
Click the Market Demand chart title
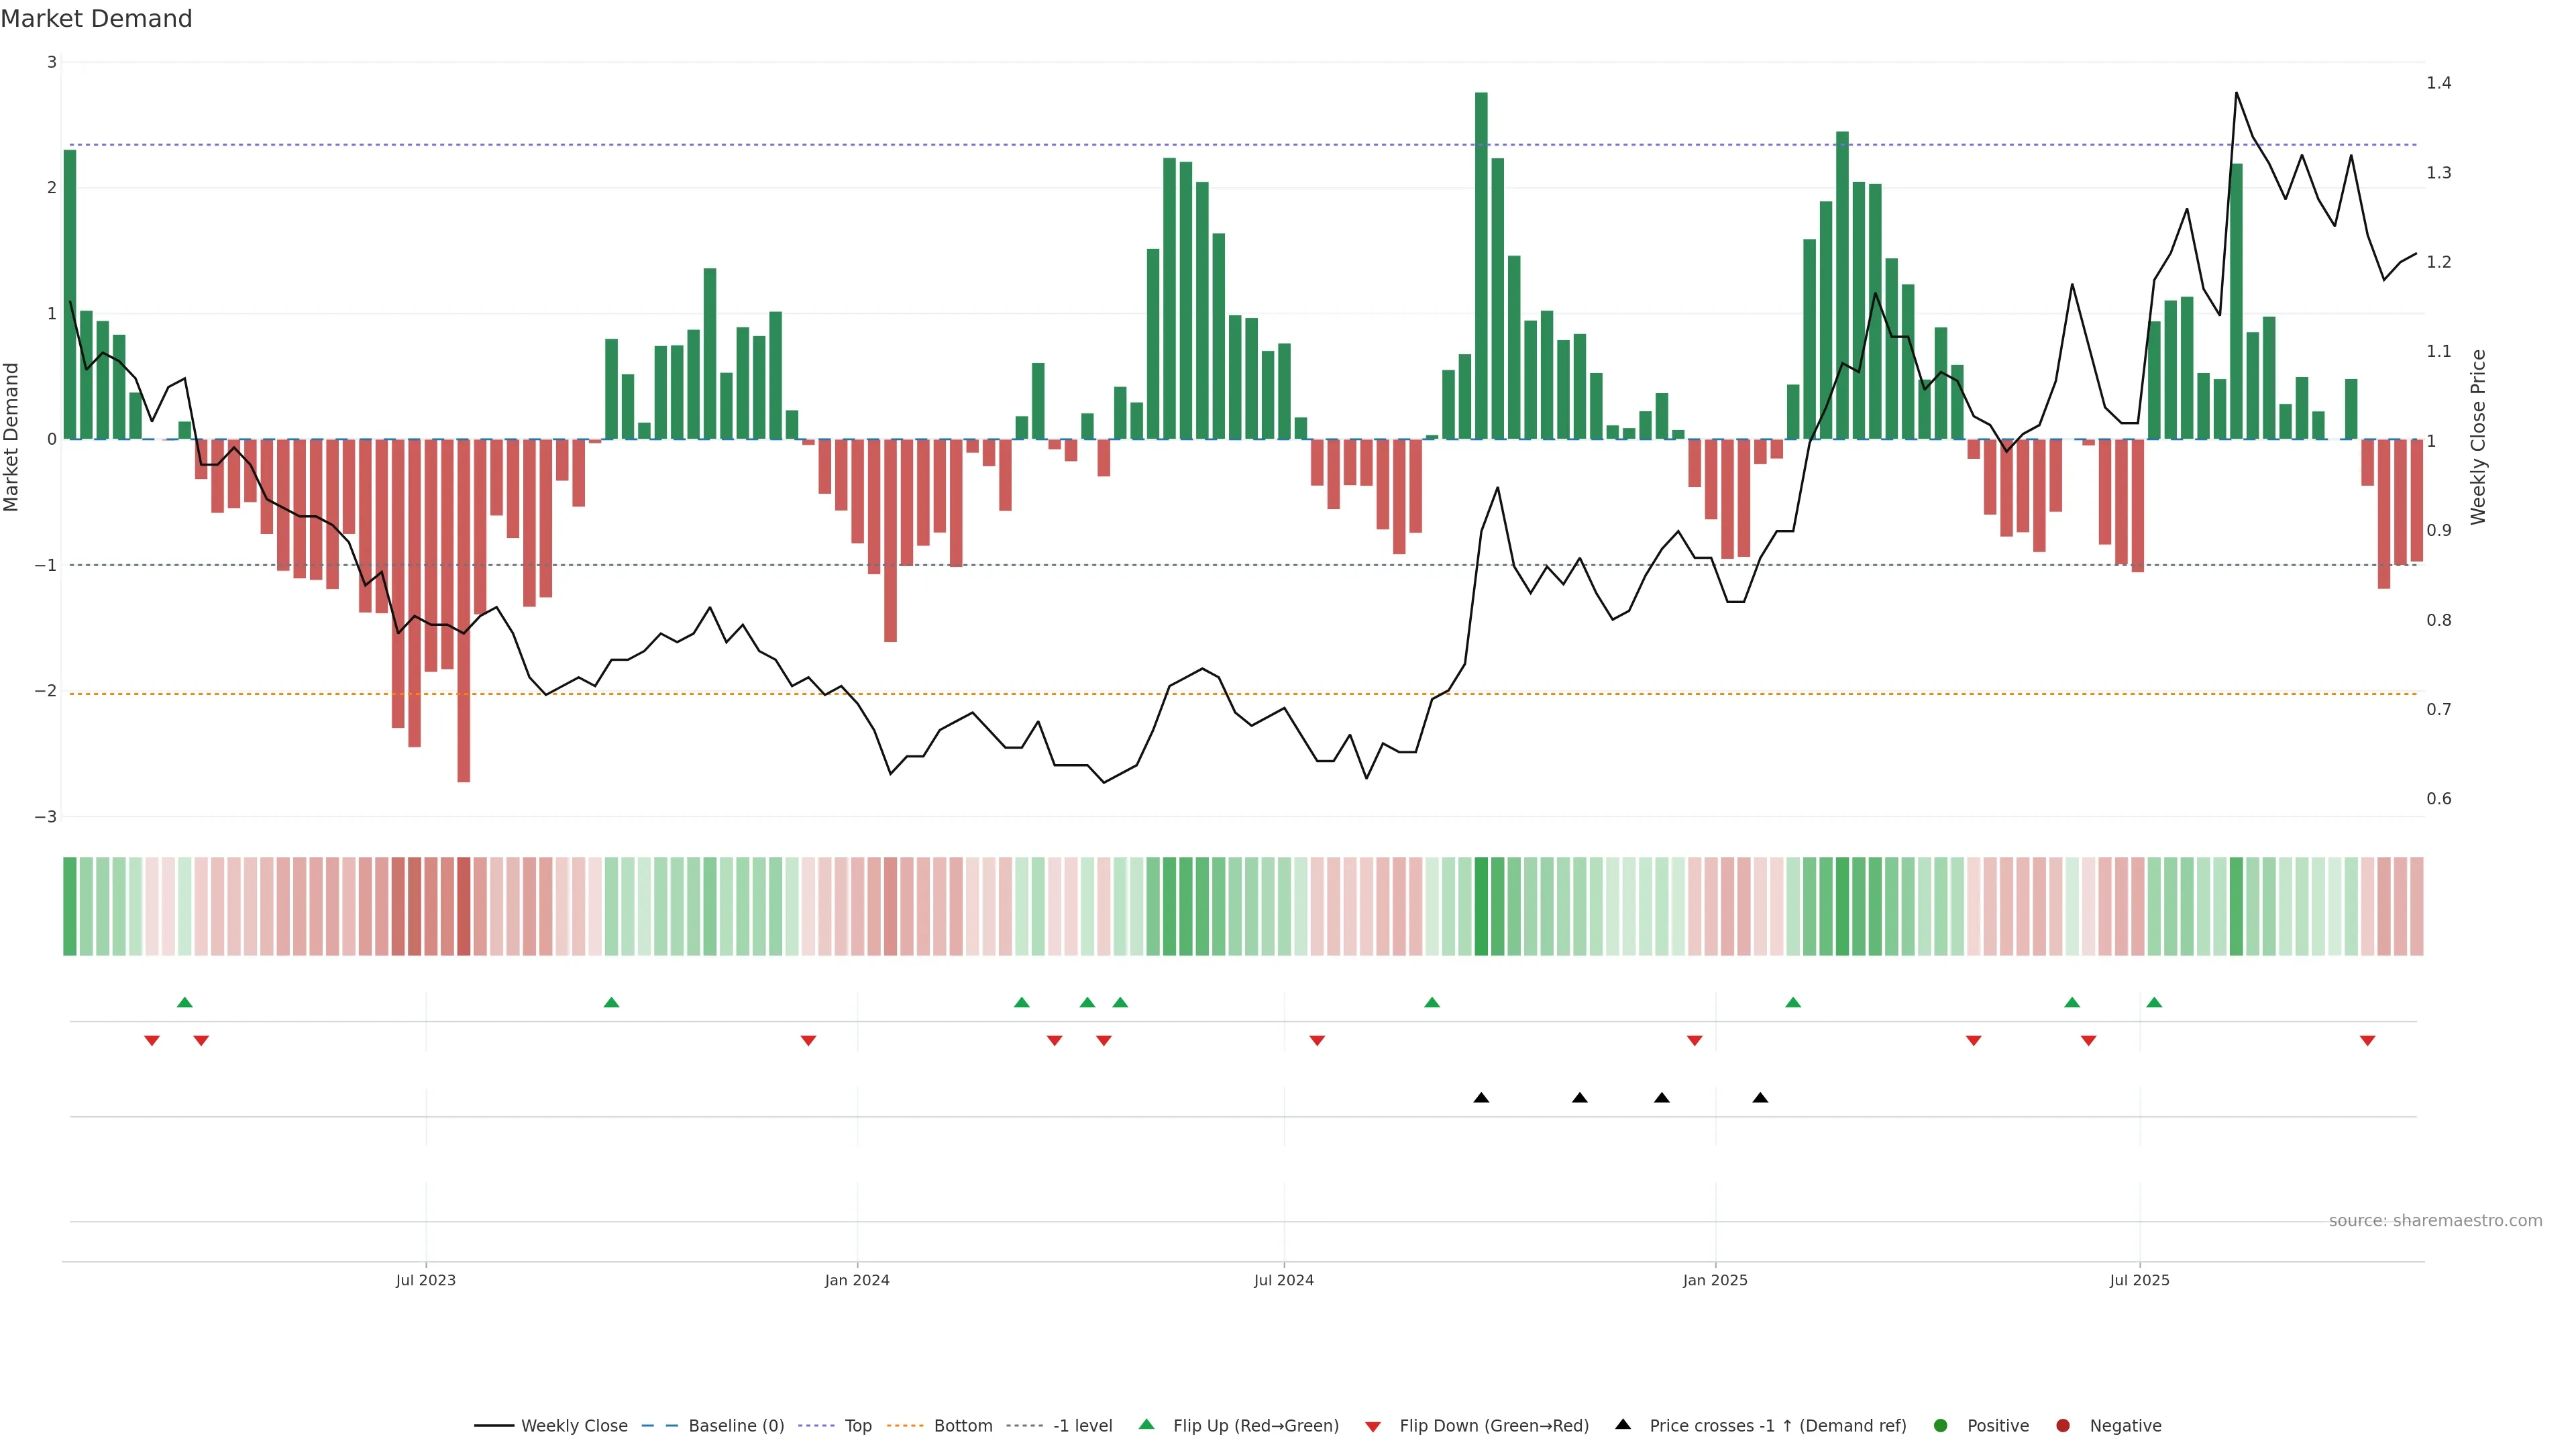tap(96, 19)
